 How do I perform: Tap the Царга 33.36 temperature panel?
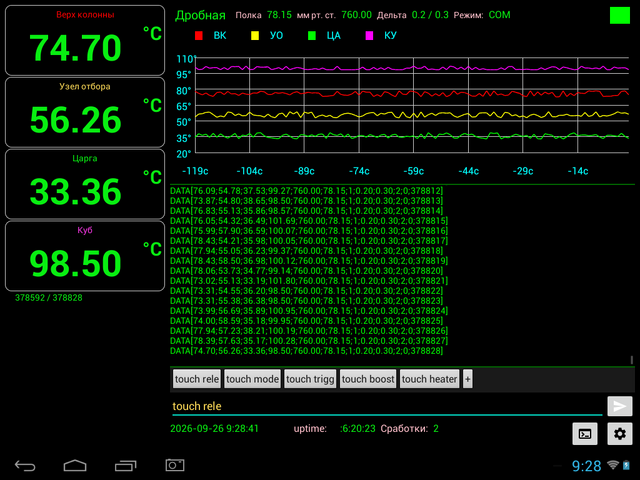coord(85,184)
